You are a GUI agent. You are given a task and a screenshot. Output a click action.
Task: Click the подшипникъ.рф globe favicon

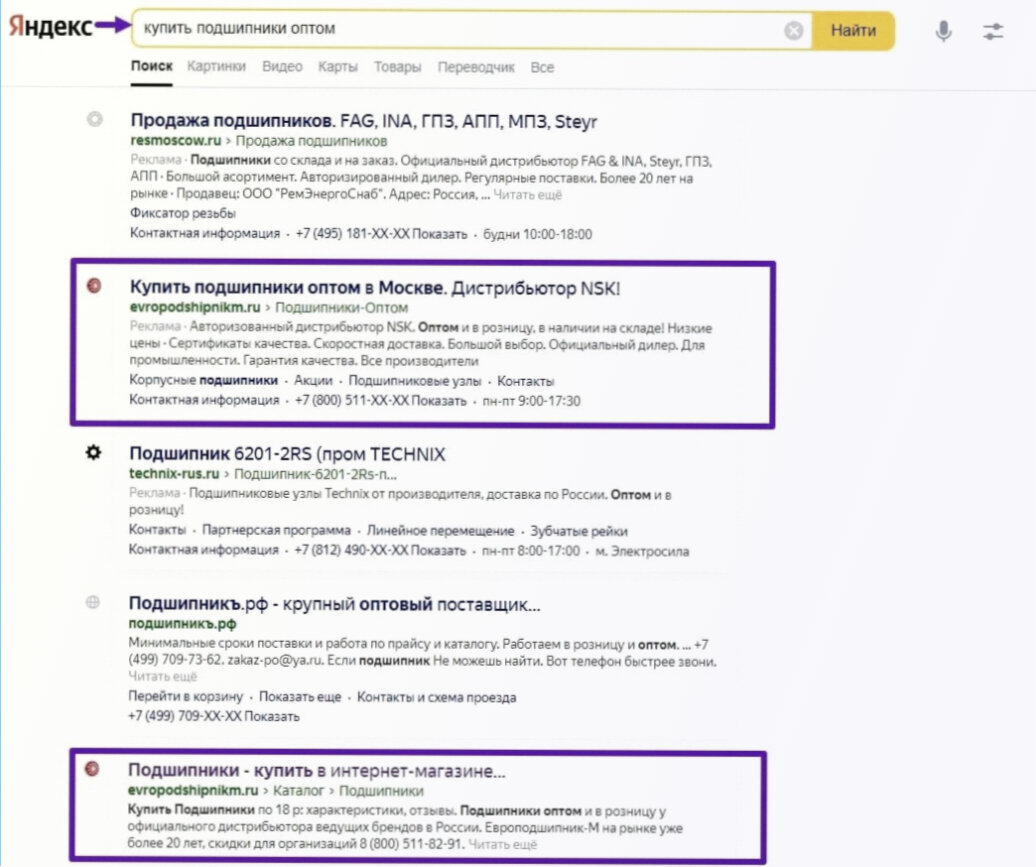(x=92, y=602)
